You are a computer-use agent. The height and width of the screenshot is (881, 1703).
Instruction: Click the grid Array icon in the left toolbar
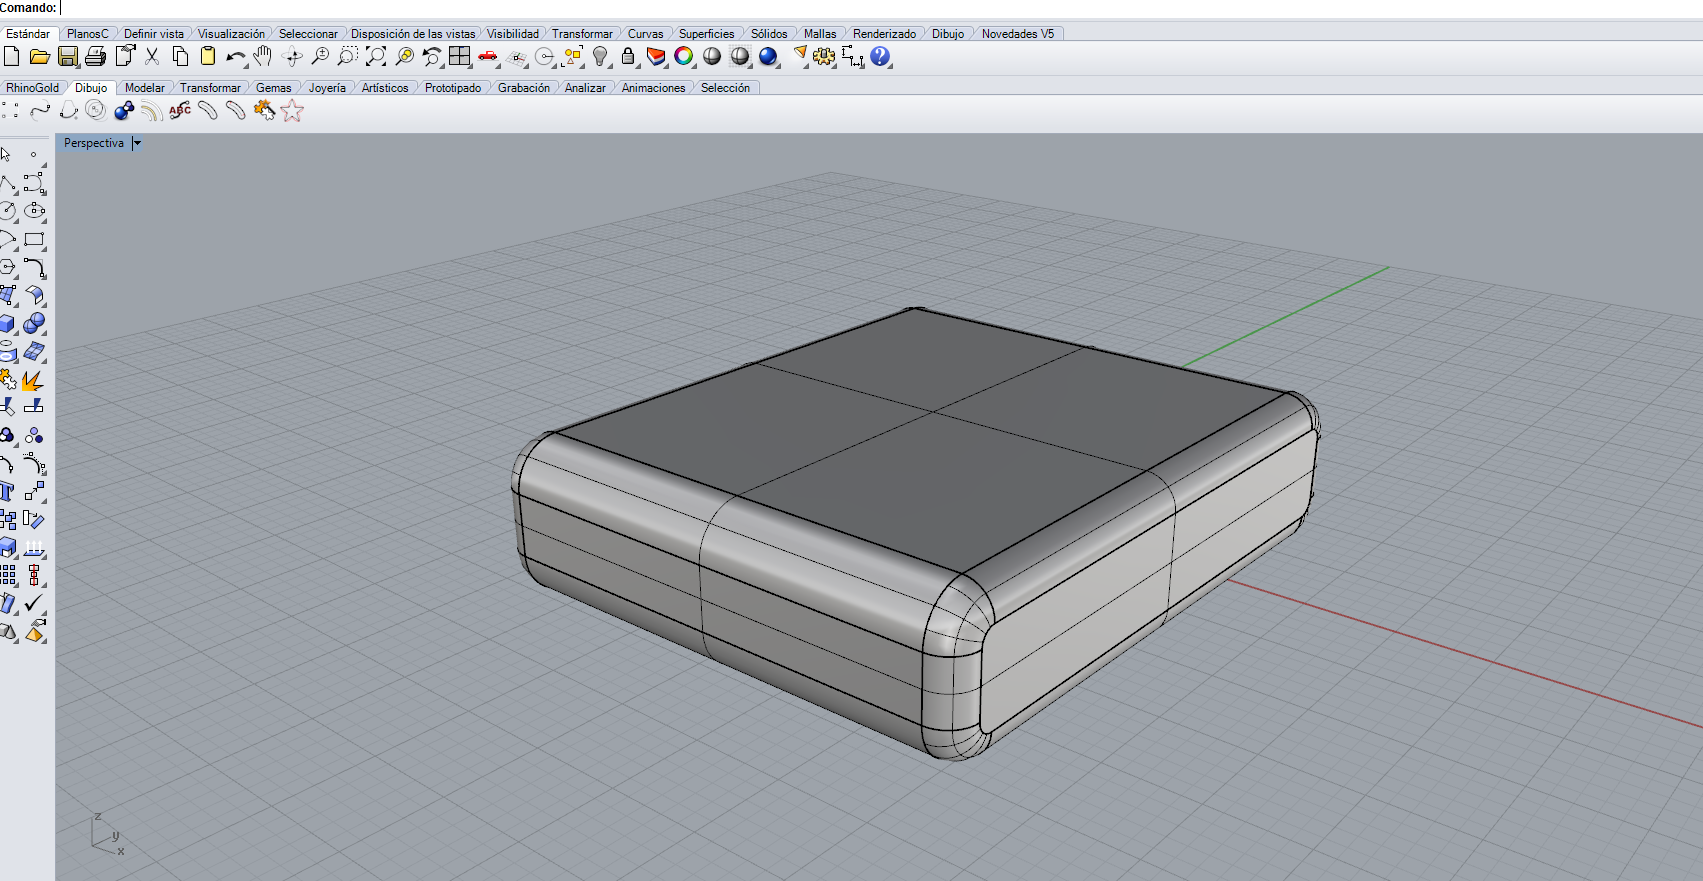(x=8, y=575)
